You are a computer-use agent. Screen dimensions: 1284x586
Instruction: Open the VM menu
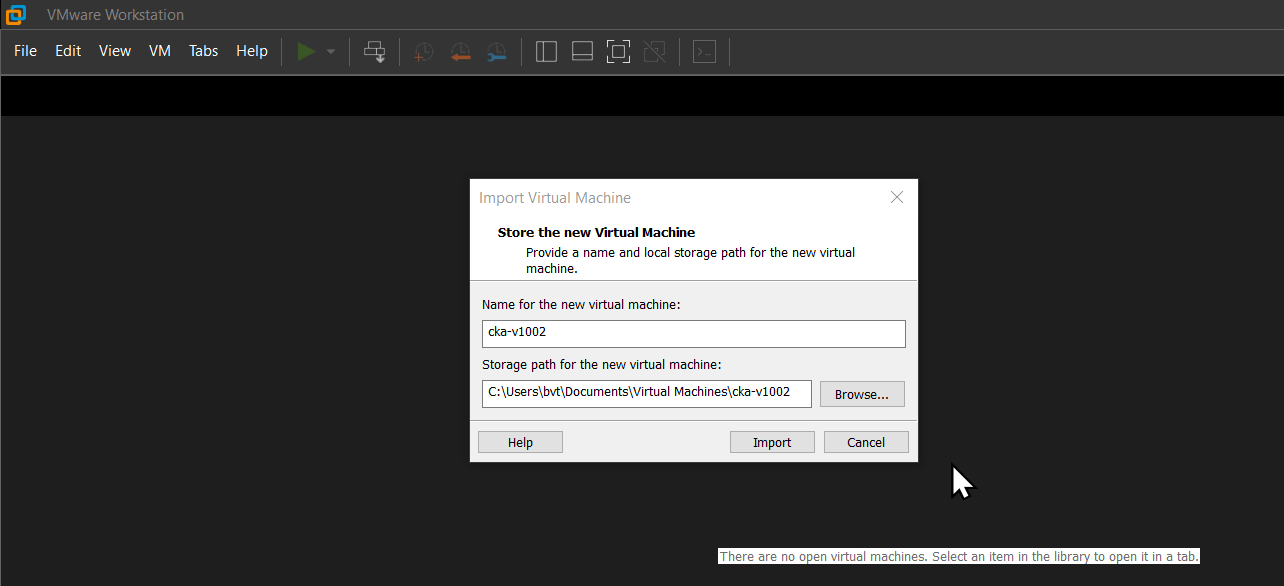tap(160, 51)
